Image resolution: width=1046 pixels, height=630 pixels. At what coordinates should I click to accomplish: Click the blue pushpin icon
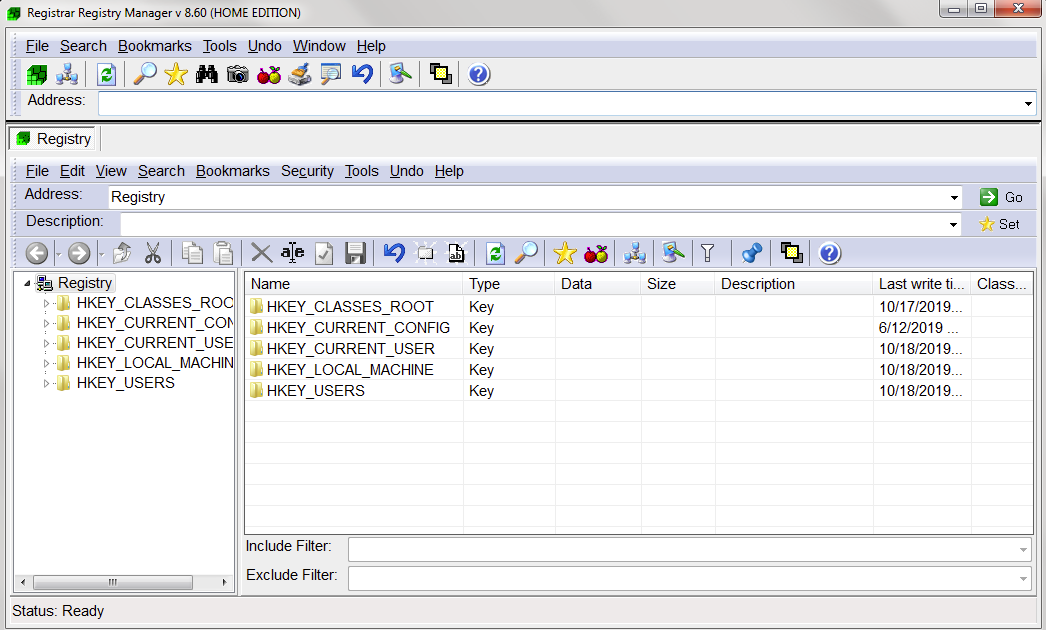[x=752, y=253]
